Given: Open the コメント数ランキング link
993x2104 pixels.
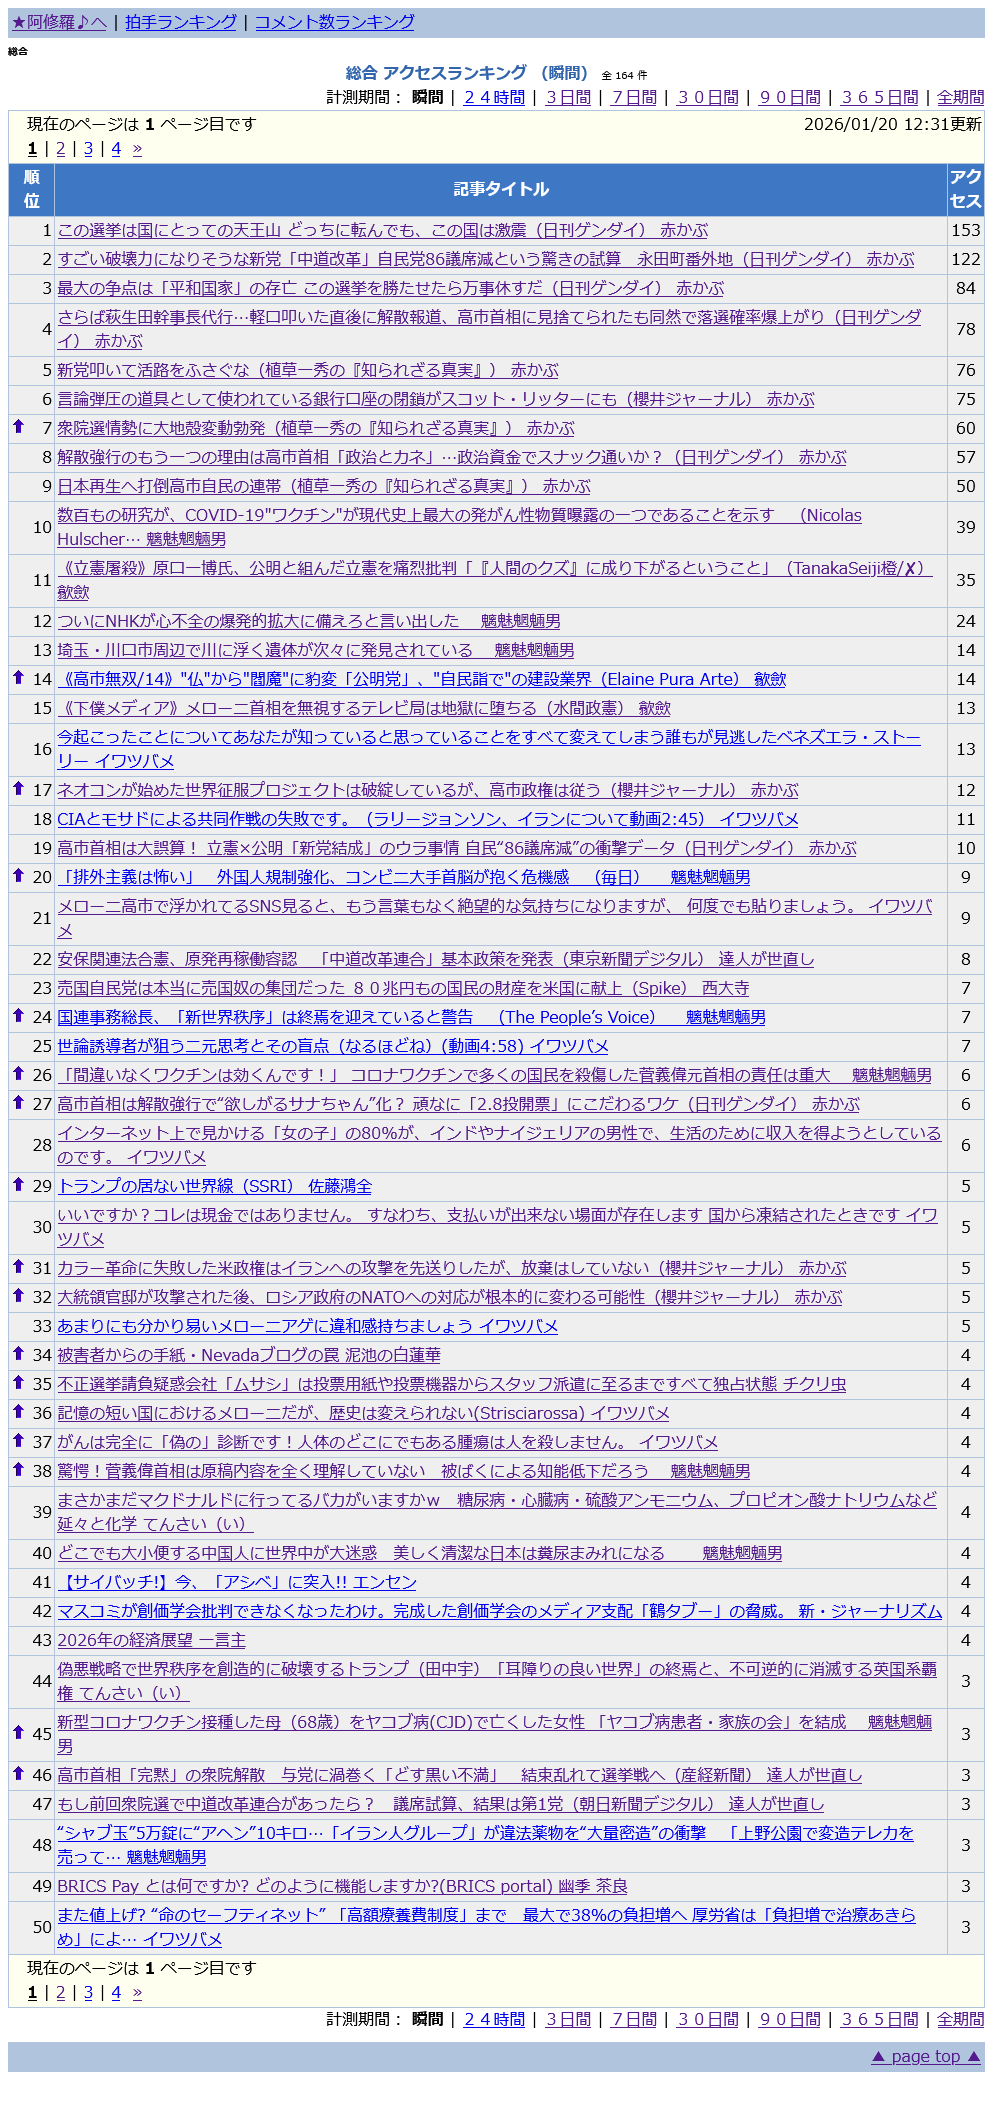Looking at the screenshot, I should pyautogui.click(x=334, y=22).
